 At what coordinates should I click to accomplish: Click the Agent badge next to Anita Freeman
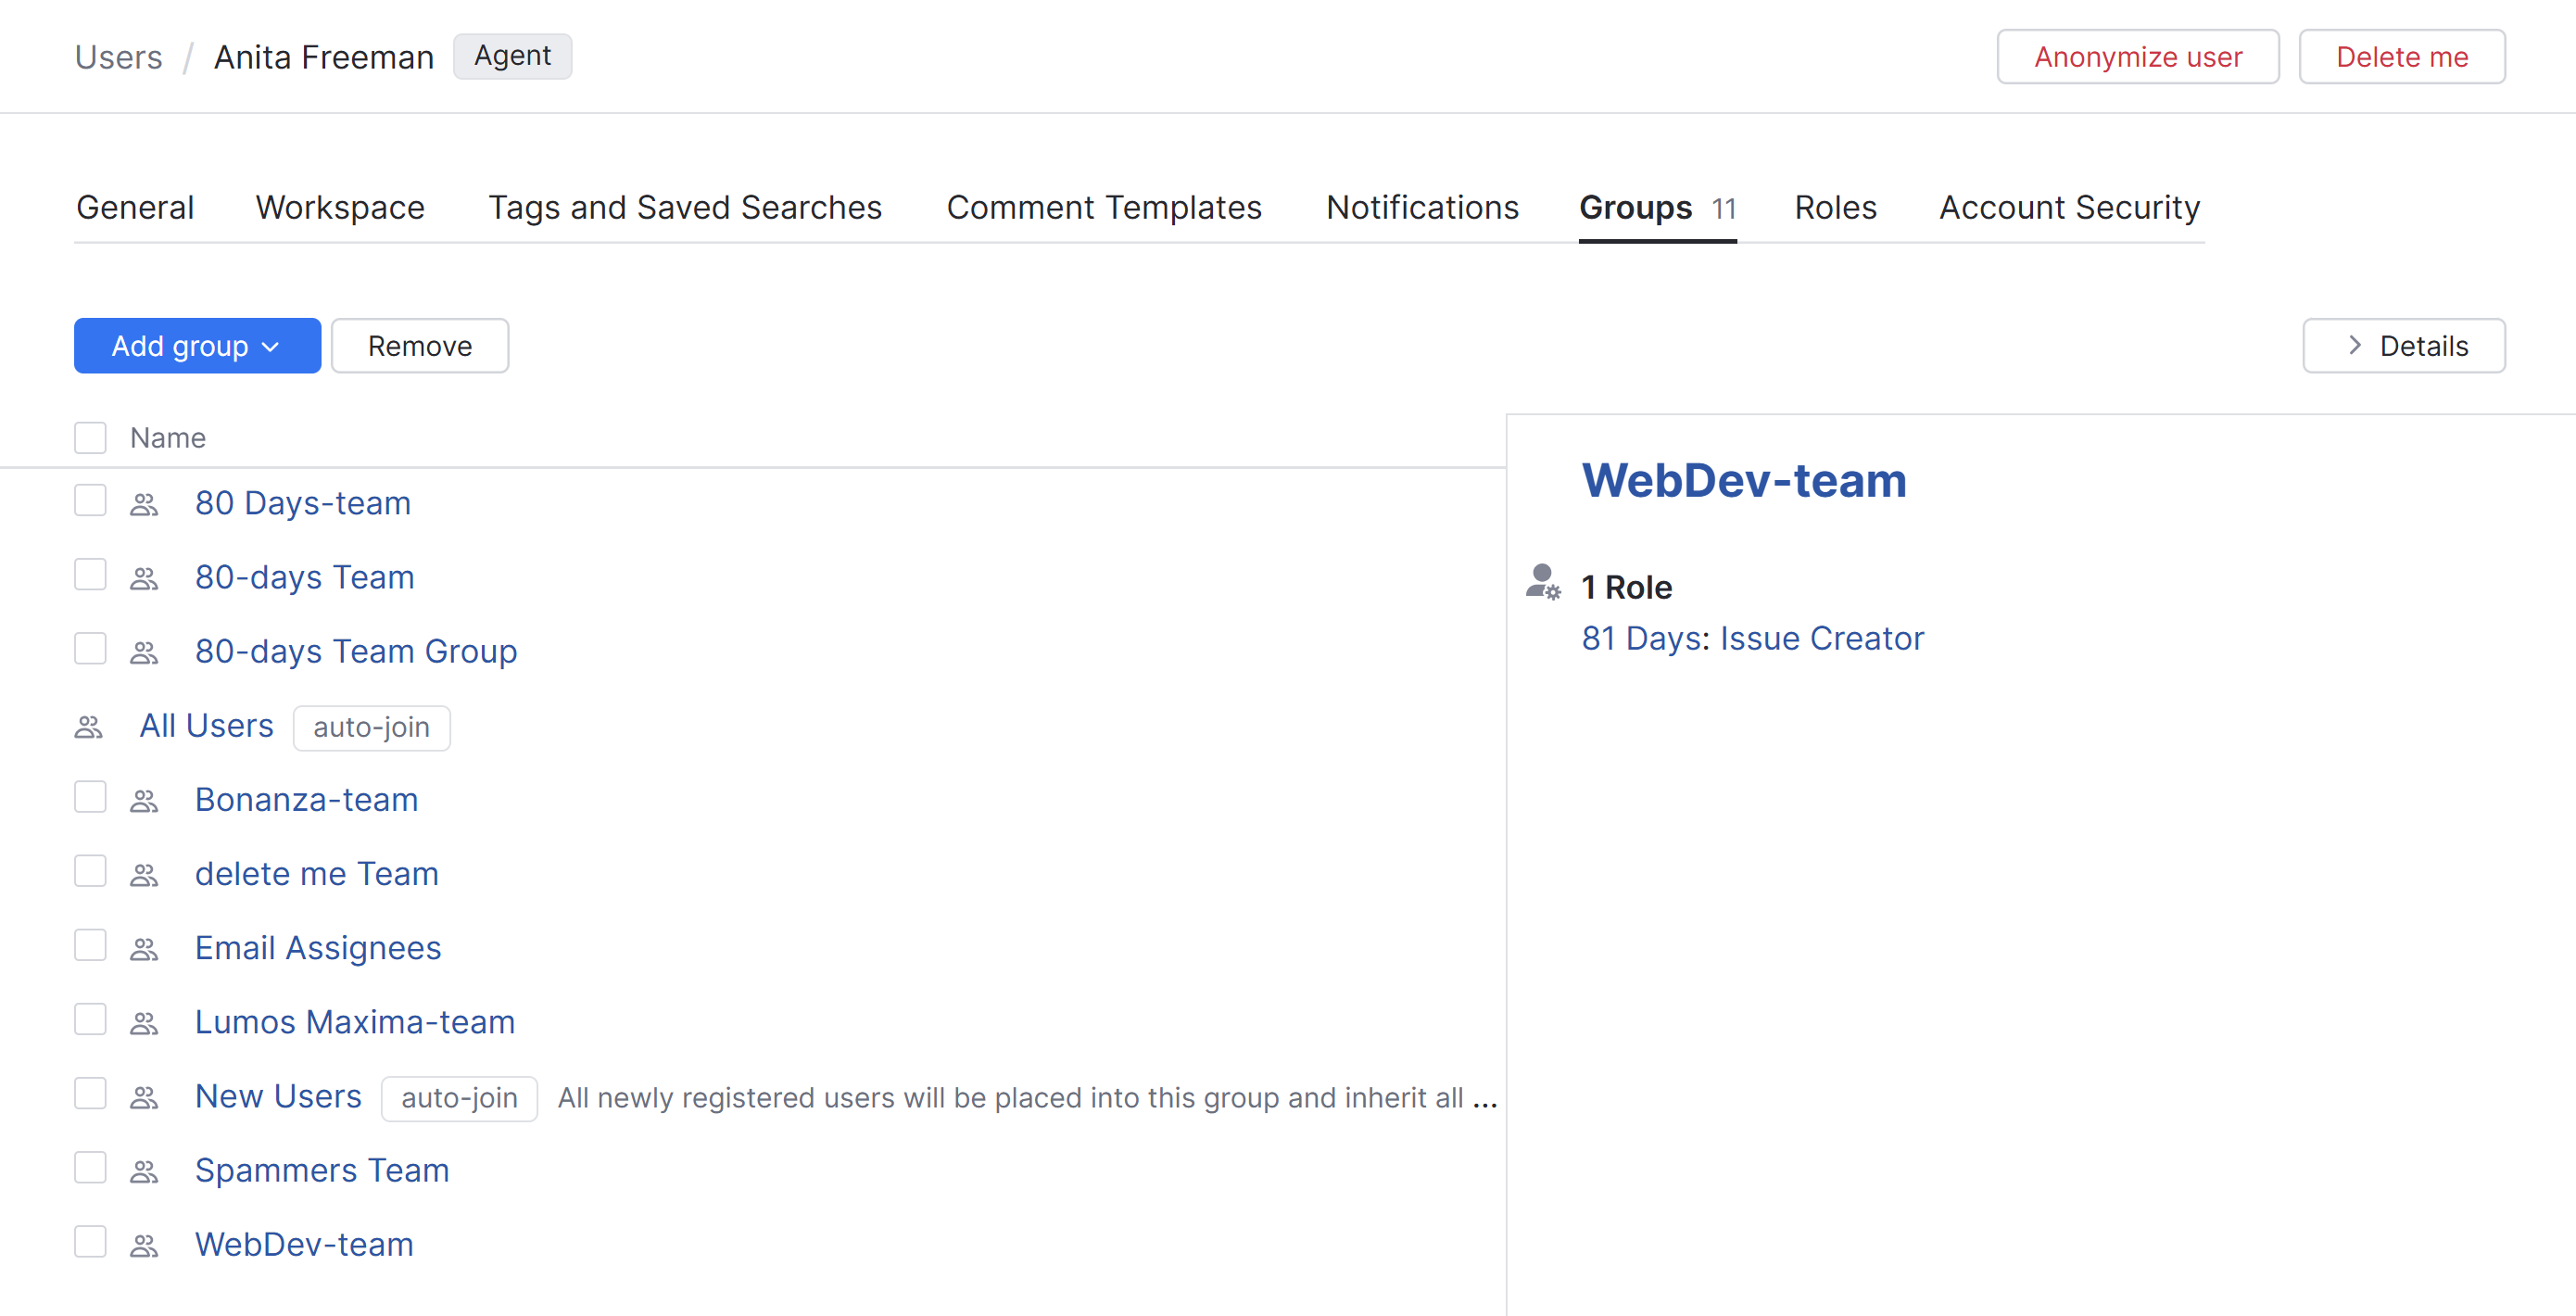512,56
